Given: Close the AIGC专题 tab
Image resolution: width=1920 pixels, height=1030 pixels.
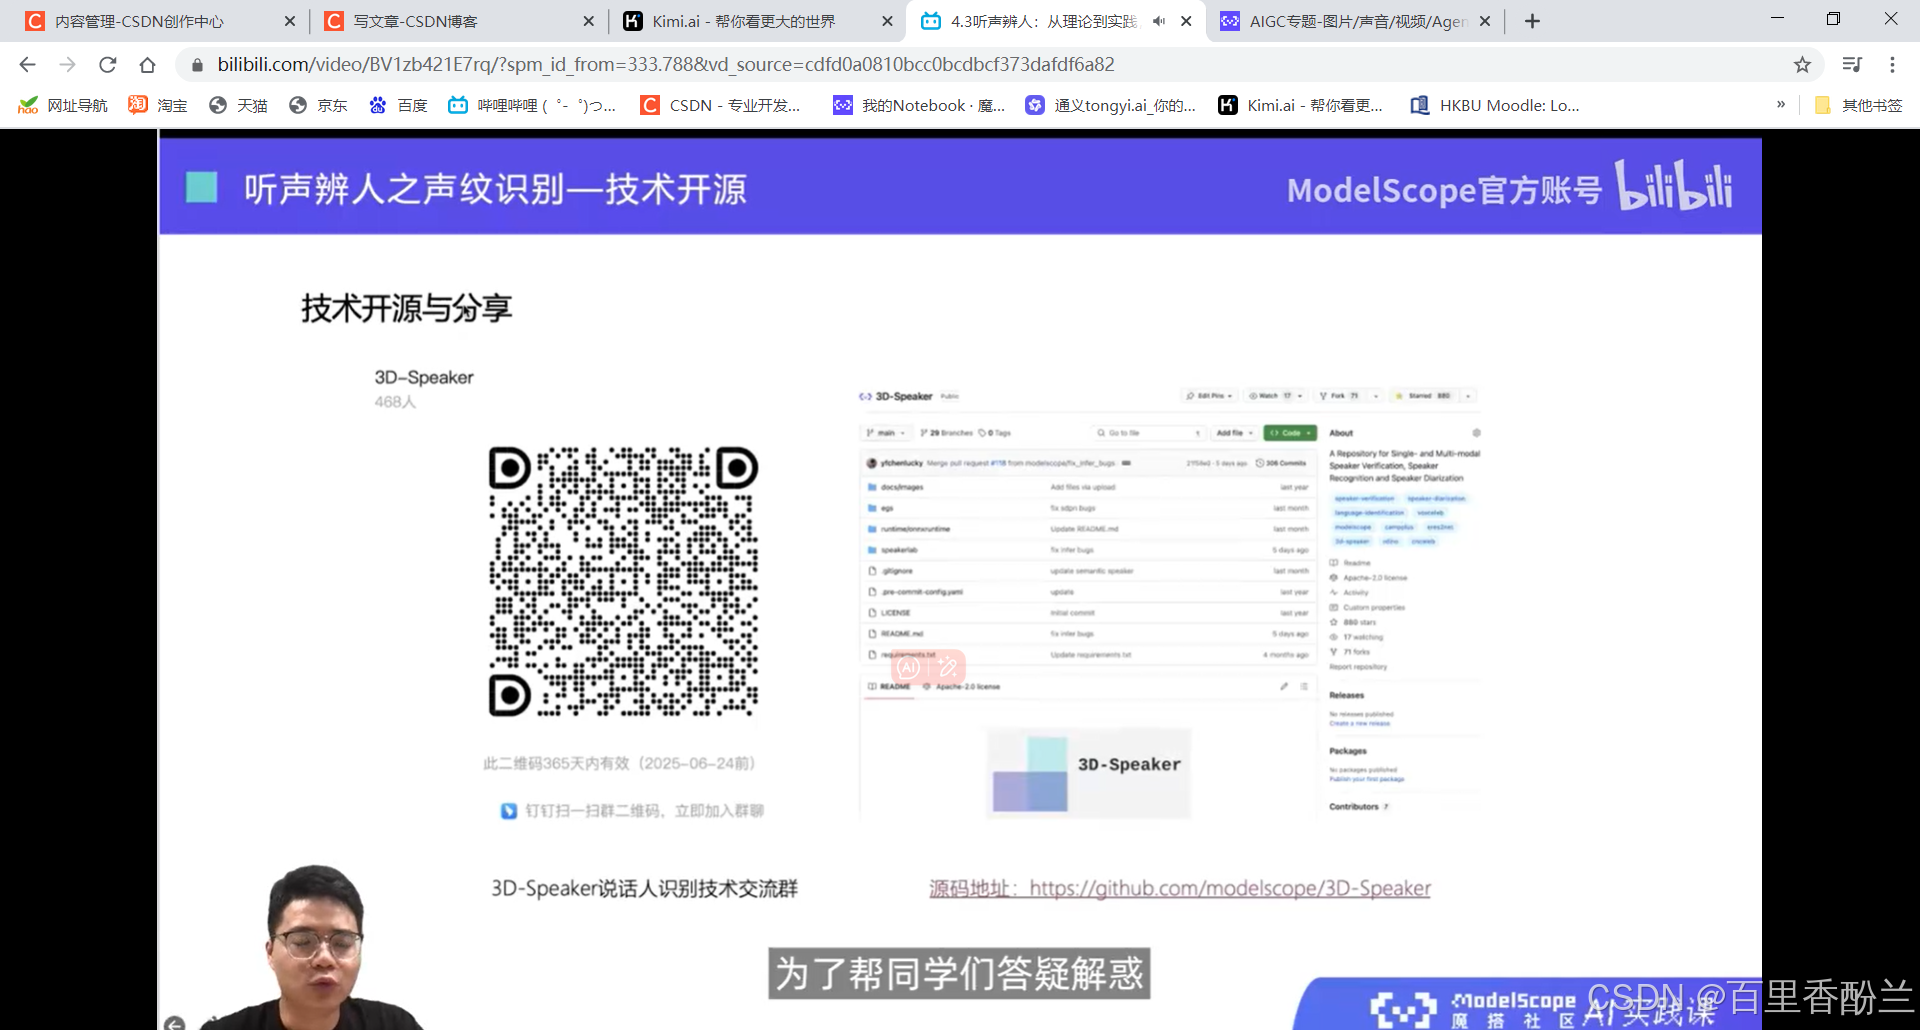Looking at the screenshot, I should click(x=1485, y=21).
